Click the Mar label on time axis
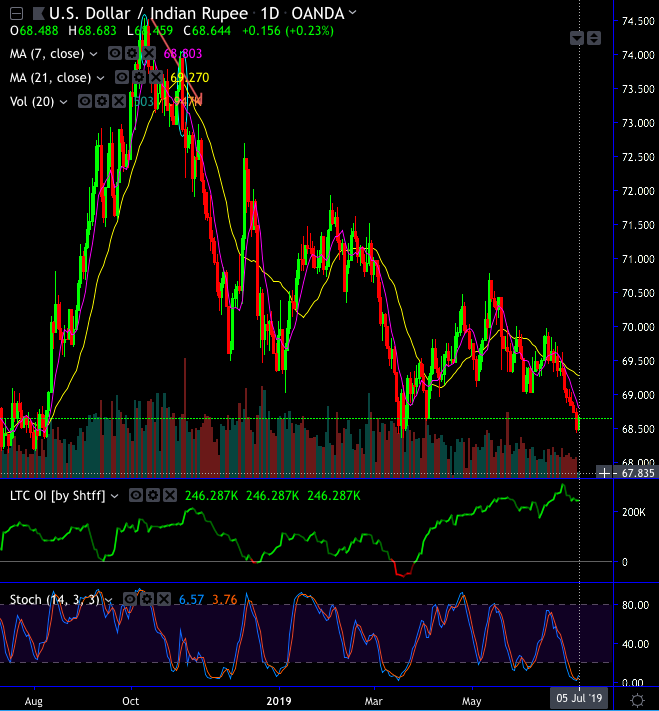This screenshot has height=711, width=659. click(x=373, y=701)
